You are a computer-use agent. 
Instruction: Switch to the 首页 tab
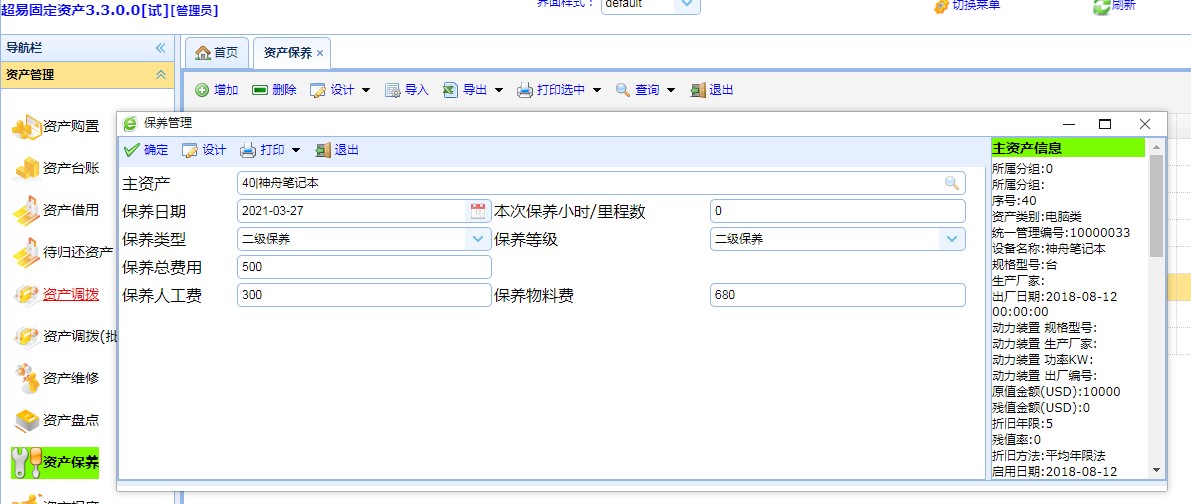tap(217, 53)
